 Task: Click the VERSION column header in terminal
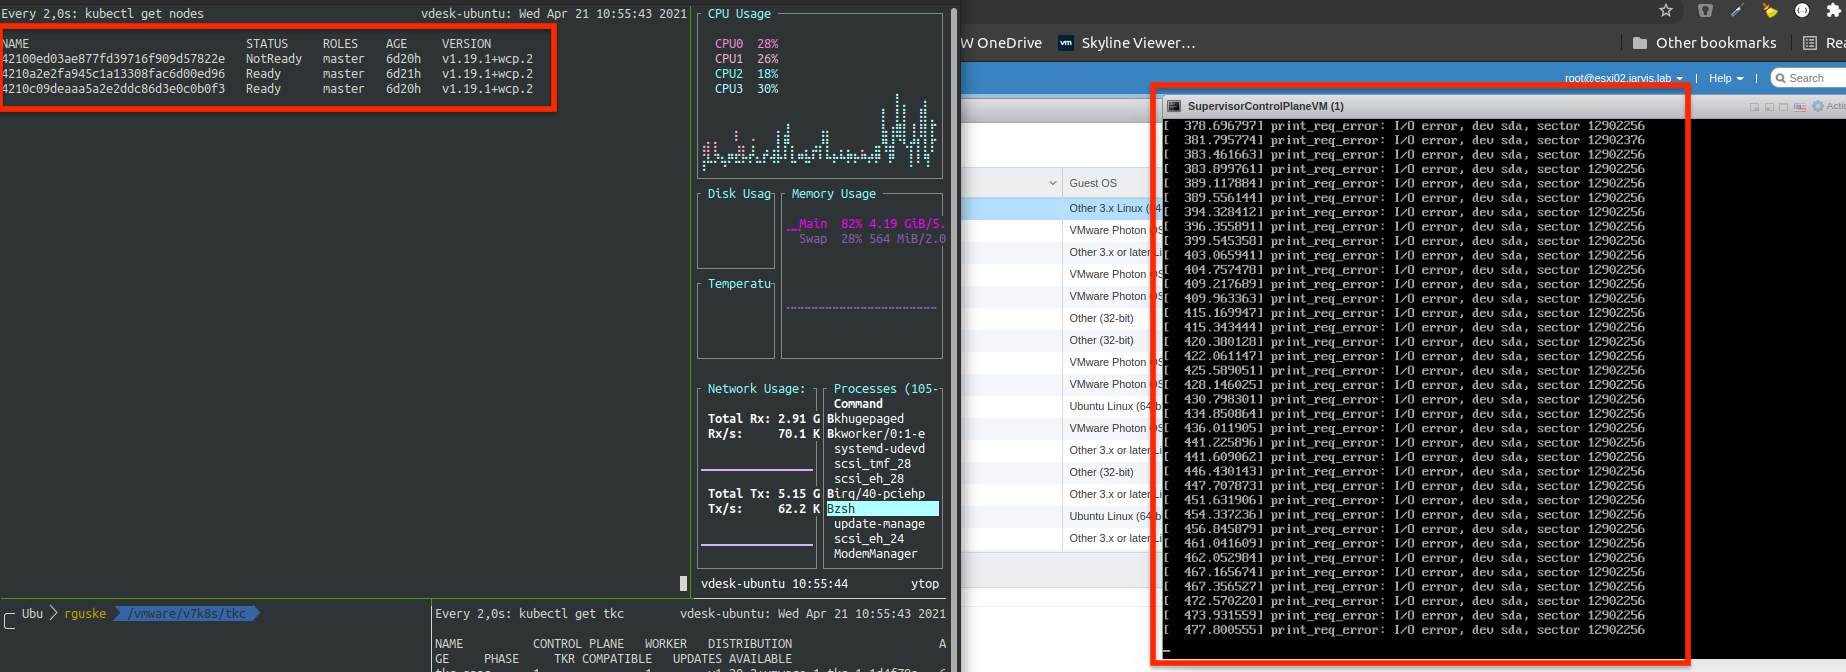(467, 44)
